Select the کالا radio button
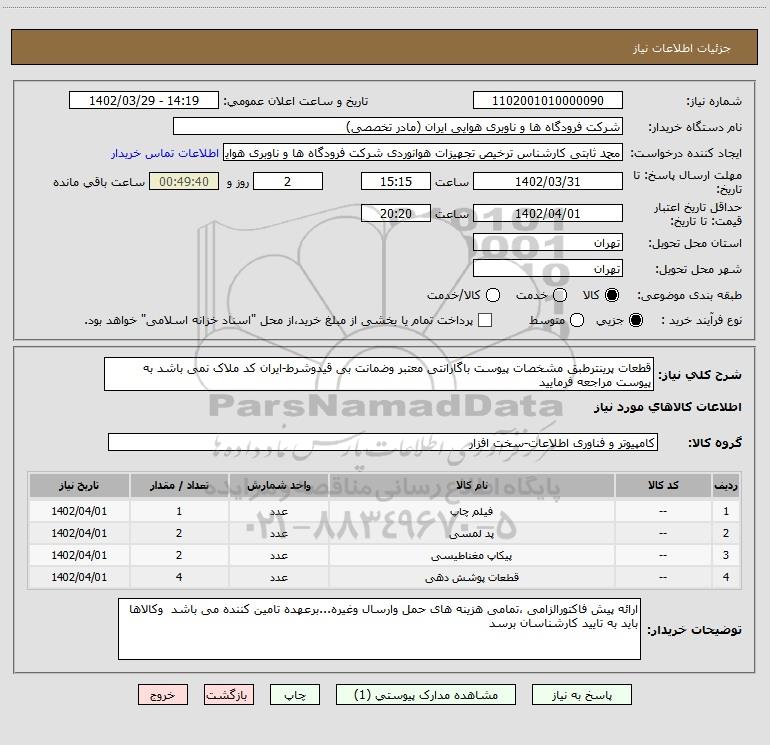 click(612, 295)
